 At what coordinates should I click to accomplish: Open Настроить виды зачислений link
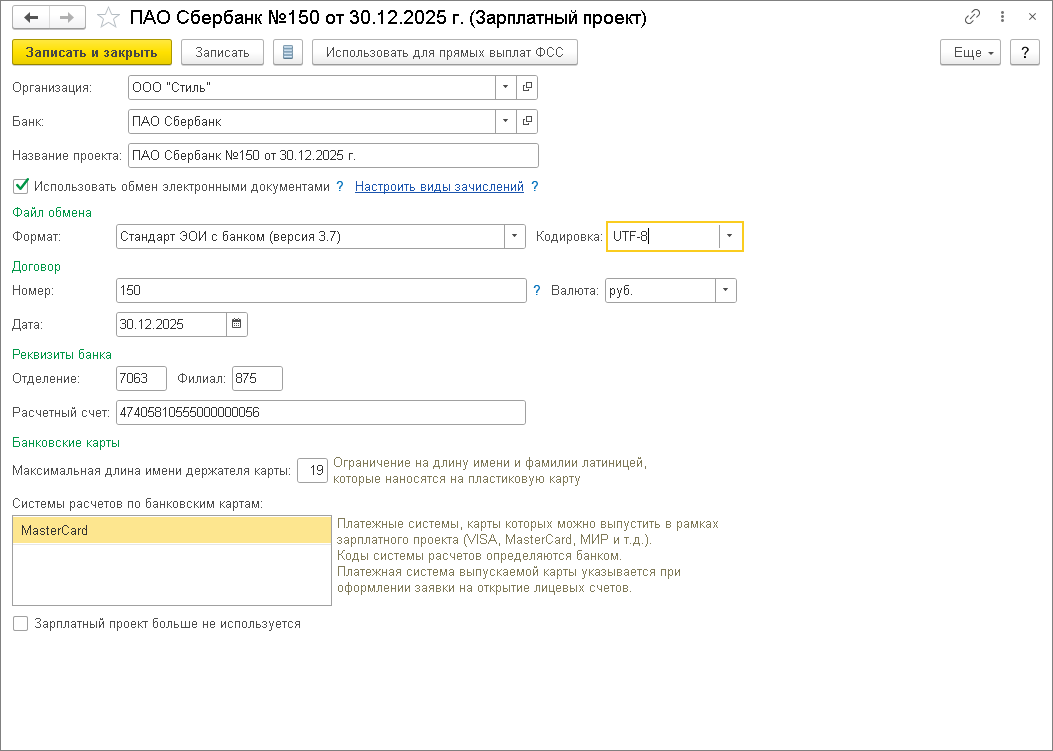click(439, 186)
